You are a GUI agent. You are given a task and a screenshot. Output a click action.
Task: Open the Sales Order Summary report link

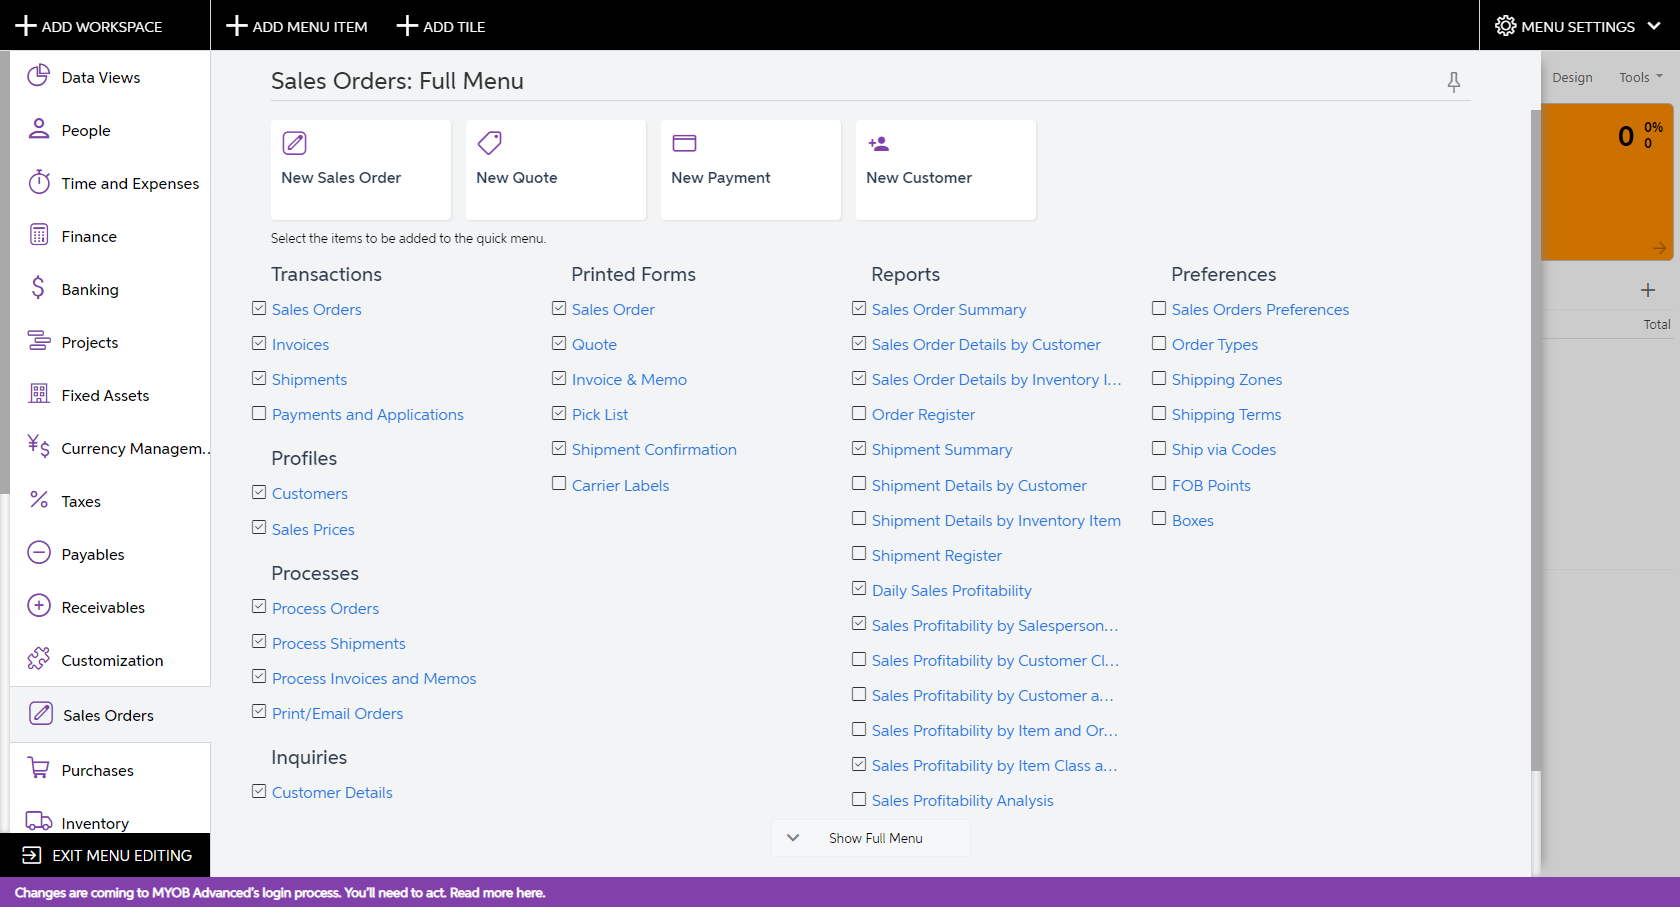[x=948, y=310]
